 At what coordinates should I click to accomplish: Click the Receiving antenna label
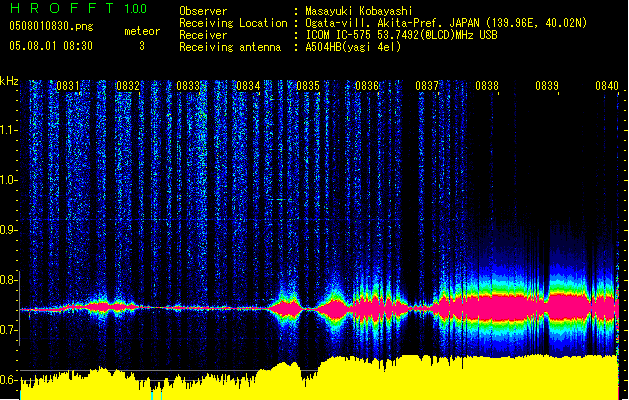tap(230, 47)
